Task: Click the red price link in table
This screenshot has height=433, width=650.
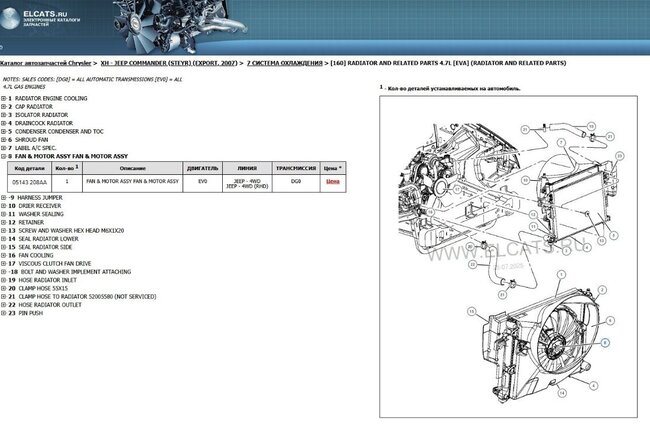Action: click(332, 181)
